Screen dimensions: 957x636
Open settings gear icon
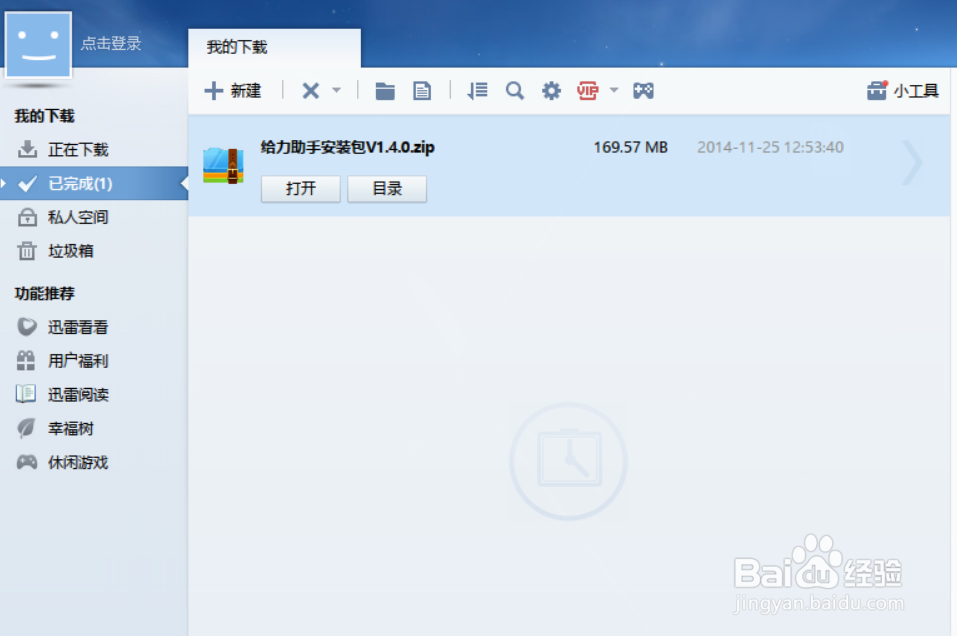click(x=551, y=91)
